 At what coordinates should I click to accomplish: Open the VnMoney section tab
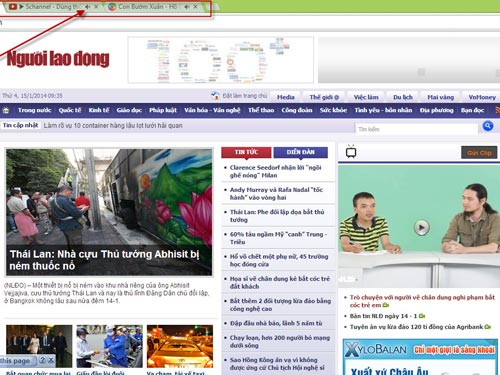(482, 97)
